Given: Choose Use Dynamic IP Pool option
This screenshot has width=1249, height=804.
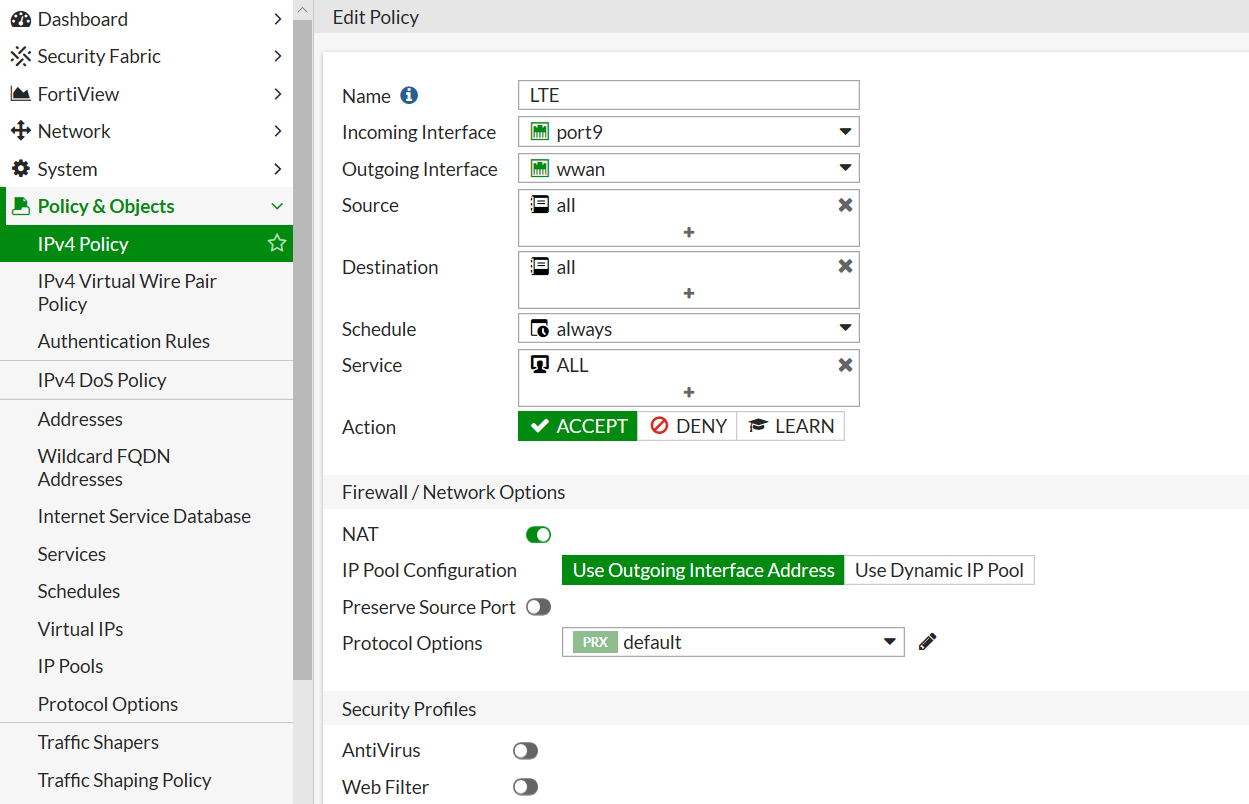Looking at the screenshot, I should [x=939, y=570].
